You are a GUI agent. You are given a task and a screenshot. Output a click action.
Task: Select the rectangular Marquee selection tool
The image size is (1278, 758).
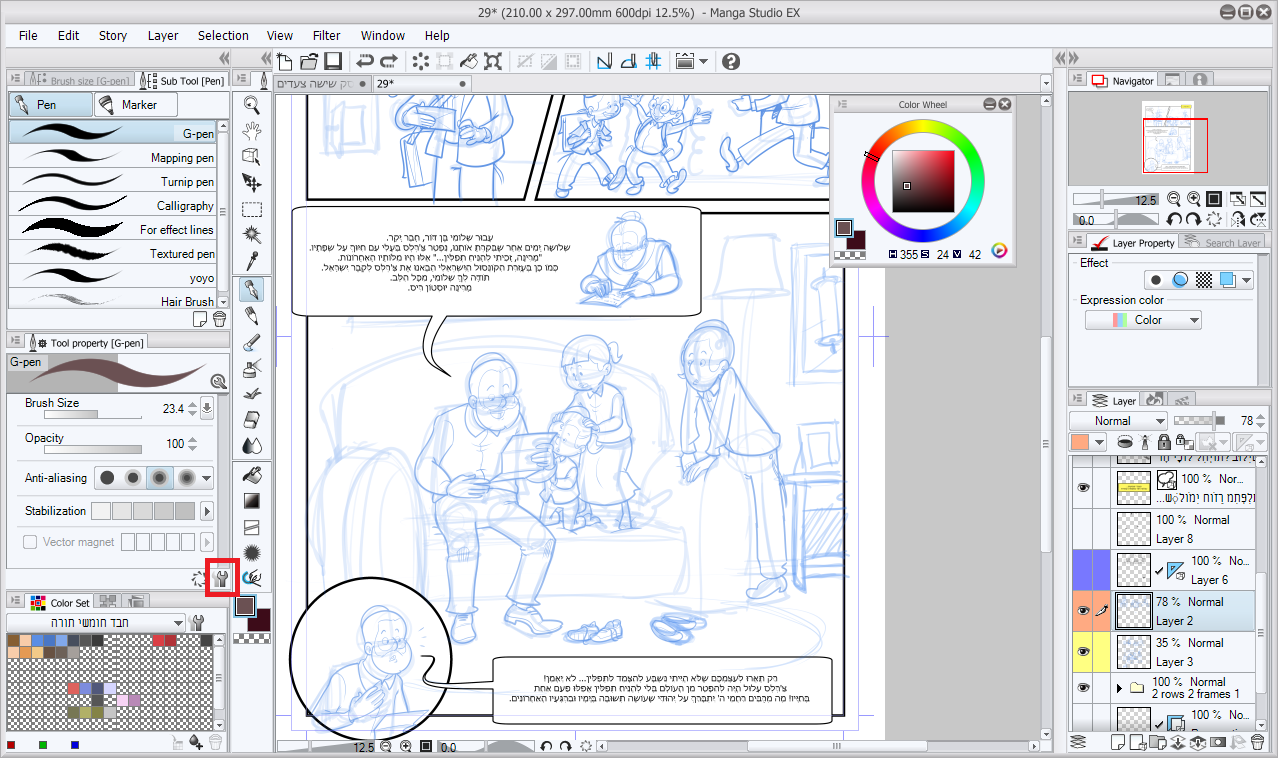(252, 209)
